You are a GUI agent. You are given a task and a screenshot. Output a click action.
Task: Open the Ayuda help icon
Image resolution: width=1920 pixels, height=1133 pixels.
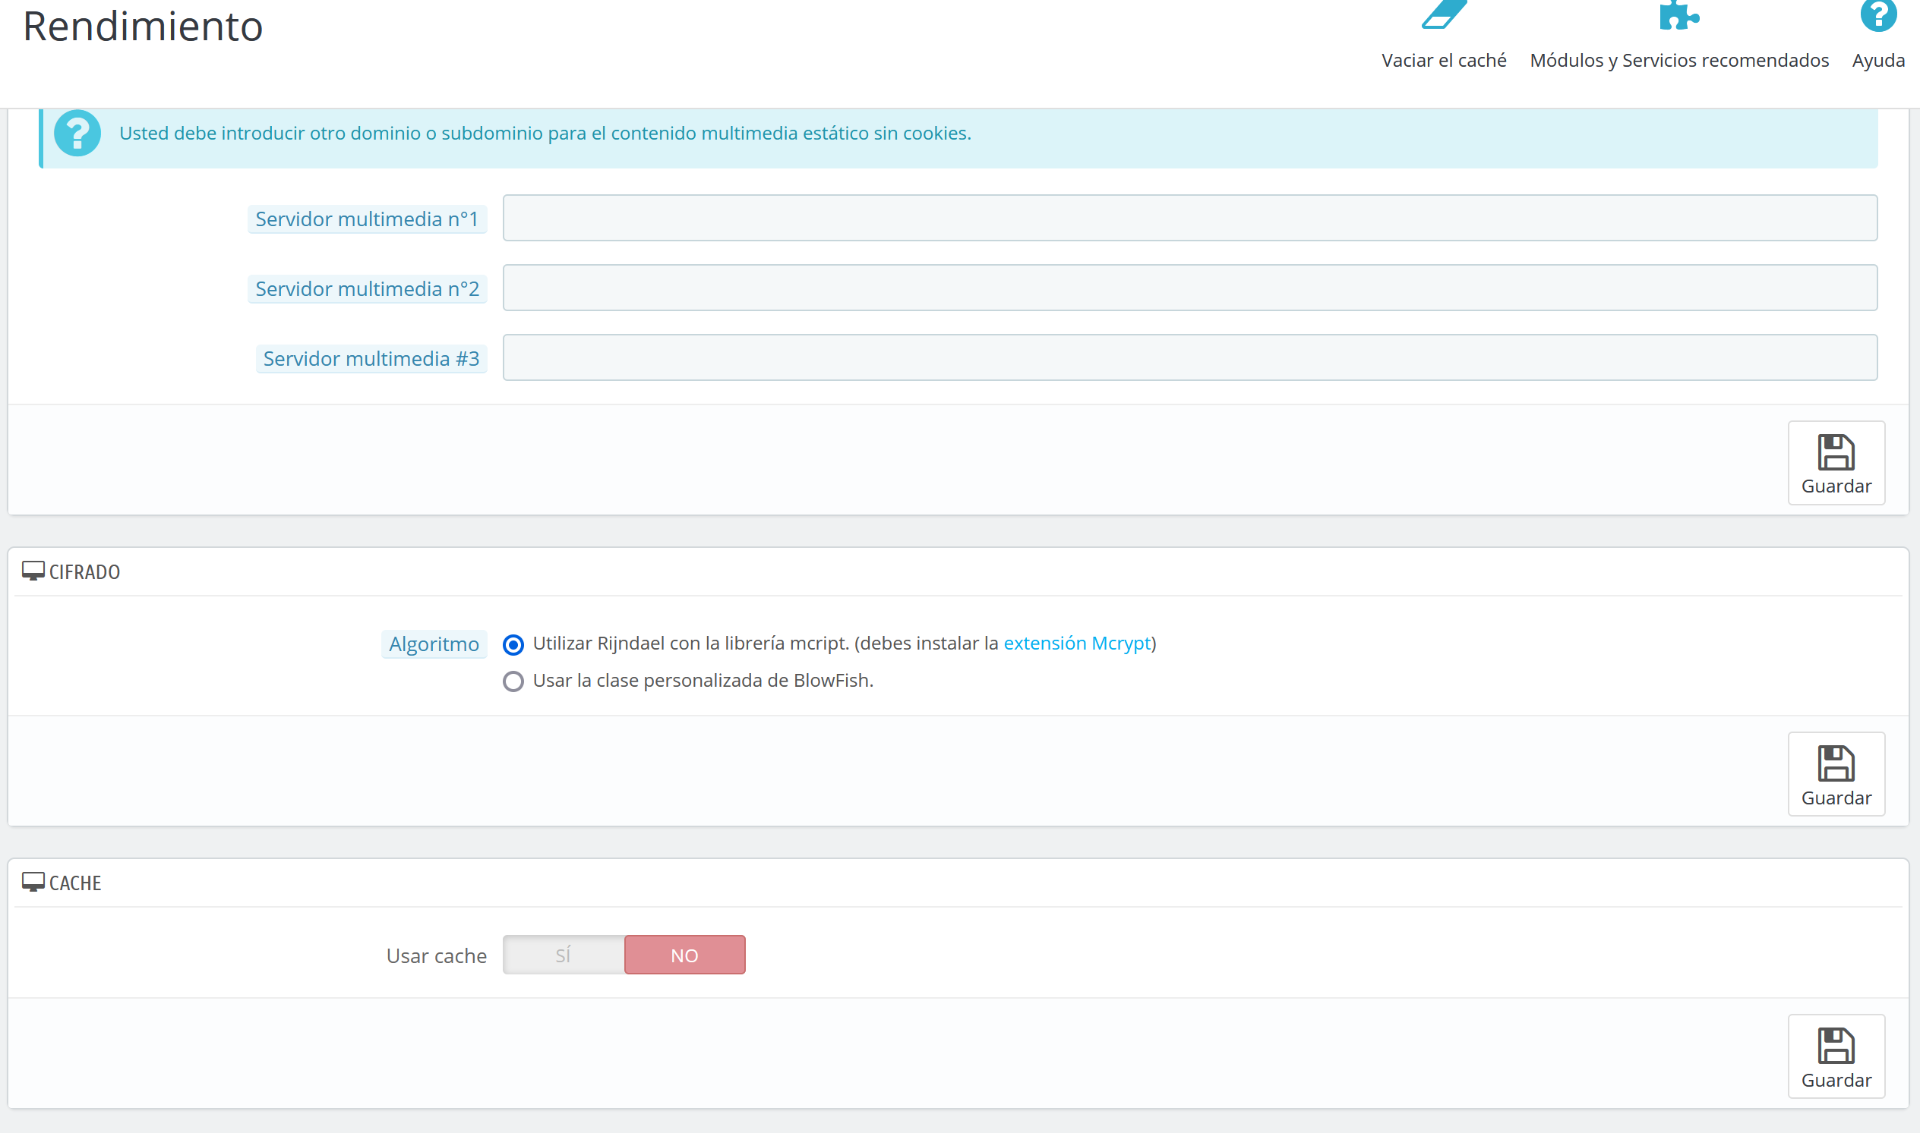[x=1877, y=16]
